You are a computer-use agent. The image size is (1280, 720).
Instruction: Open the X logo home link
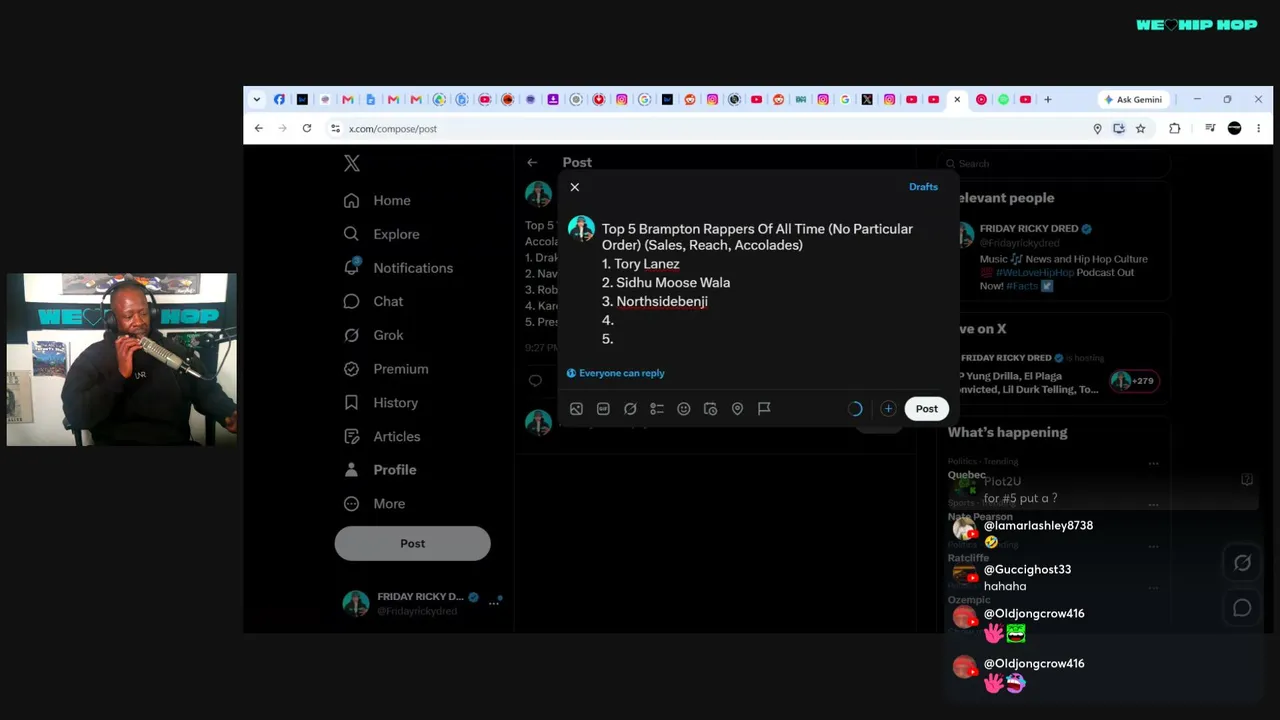352,163
